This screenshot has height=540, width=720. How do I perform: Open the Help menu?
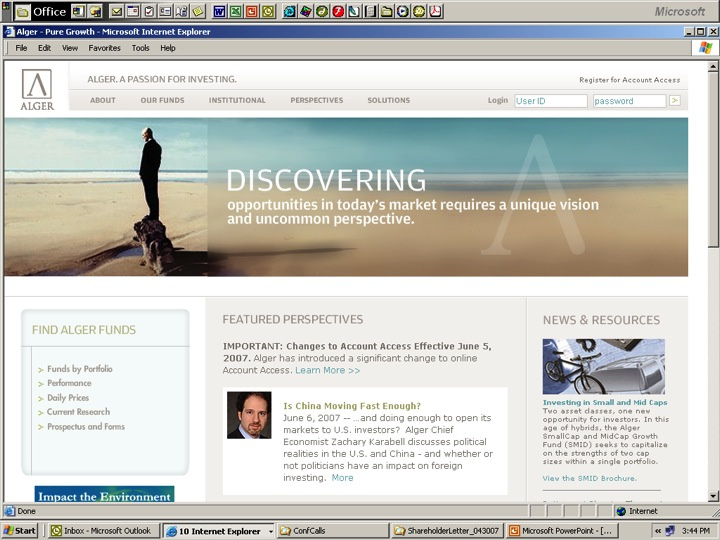[x=168, y=48]
